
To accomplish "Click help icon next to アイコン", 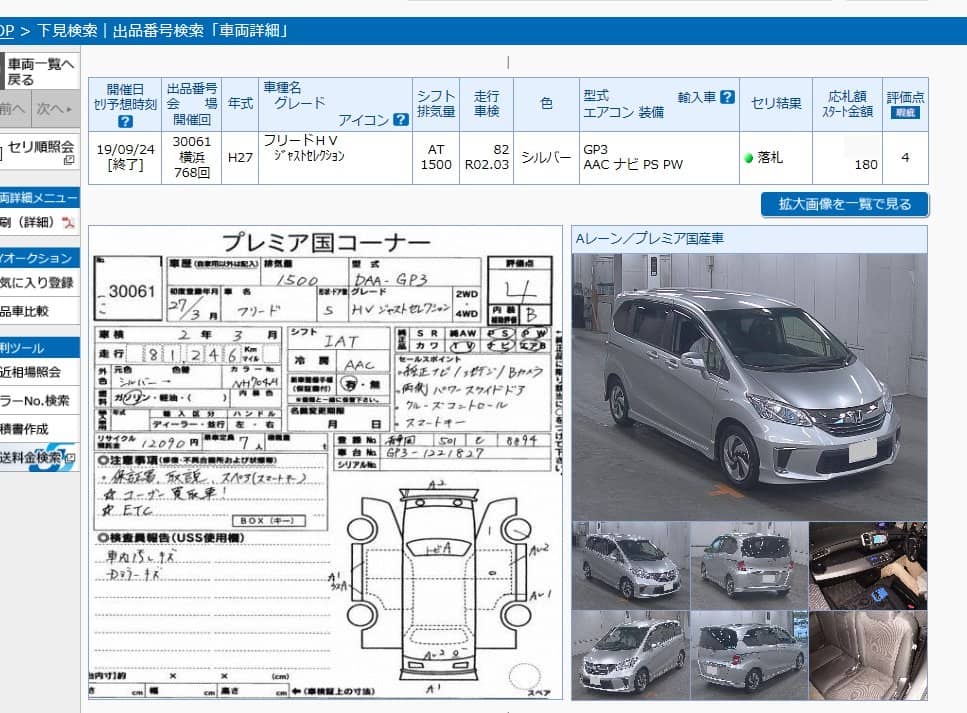I will pyautogui.click(x=401, y=120).
